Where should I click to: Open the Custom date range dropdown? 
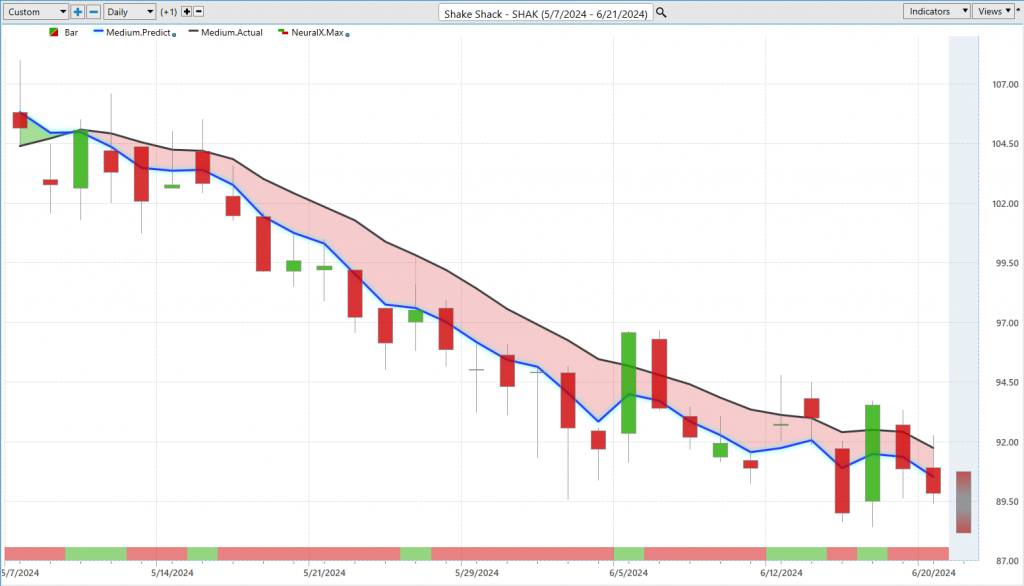36,11
